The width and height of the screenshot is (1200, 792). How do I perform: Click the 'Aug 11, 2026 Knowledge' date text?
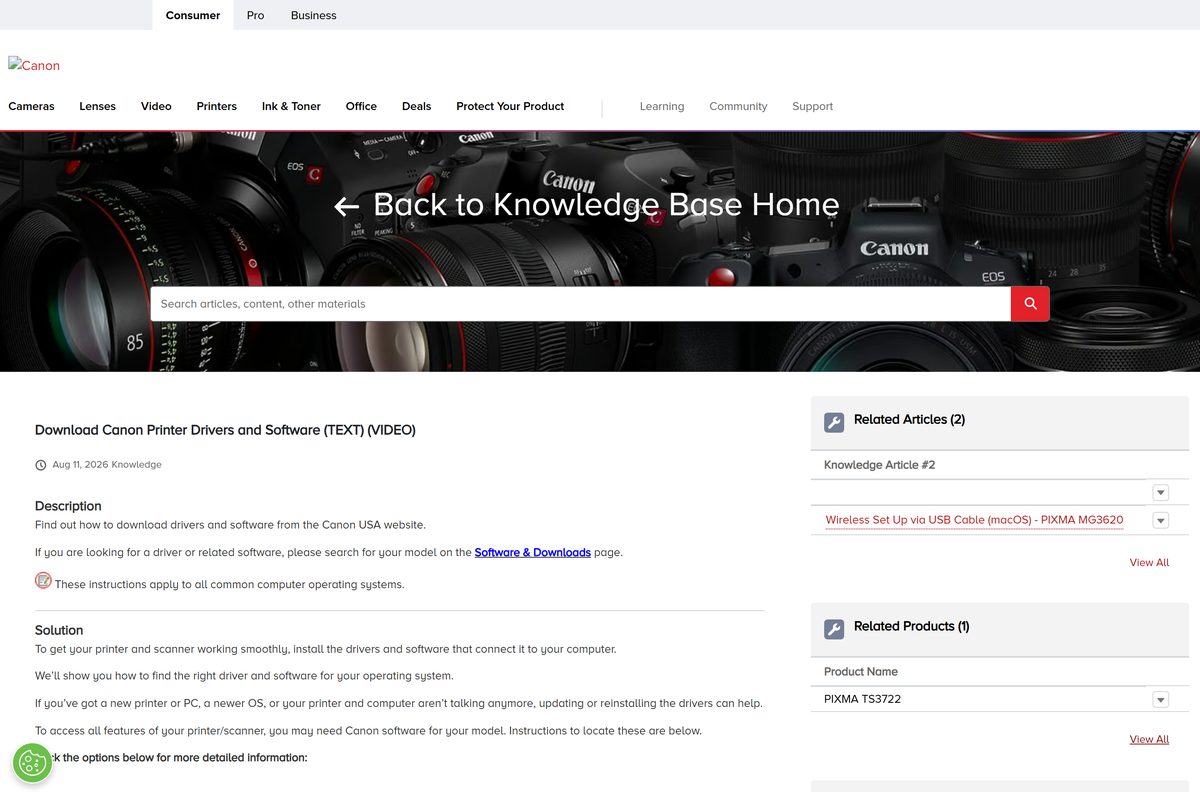coord(107,465)
